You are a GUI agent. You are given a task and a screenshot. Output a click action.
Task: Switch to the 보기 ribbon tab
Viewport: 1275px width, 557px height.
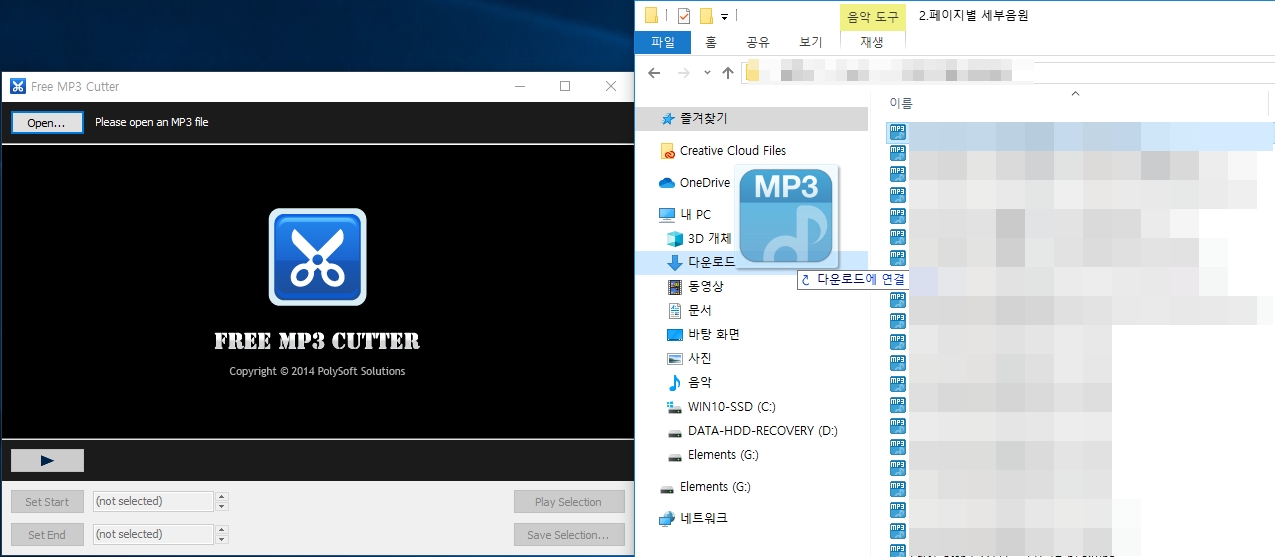tap(811, 42)
